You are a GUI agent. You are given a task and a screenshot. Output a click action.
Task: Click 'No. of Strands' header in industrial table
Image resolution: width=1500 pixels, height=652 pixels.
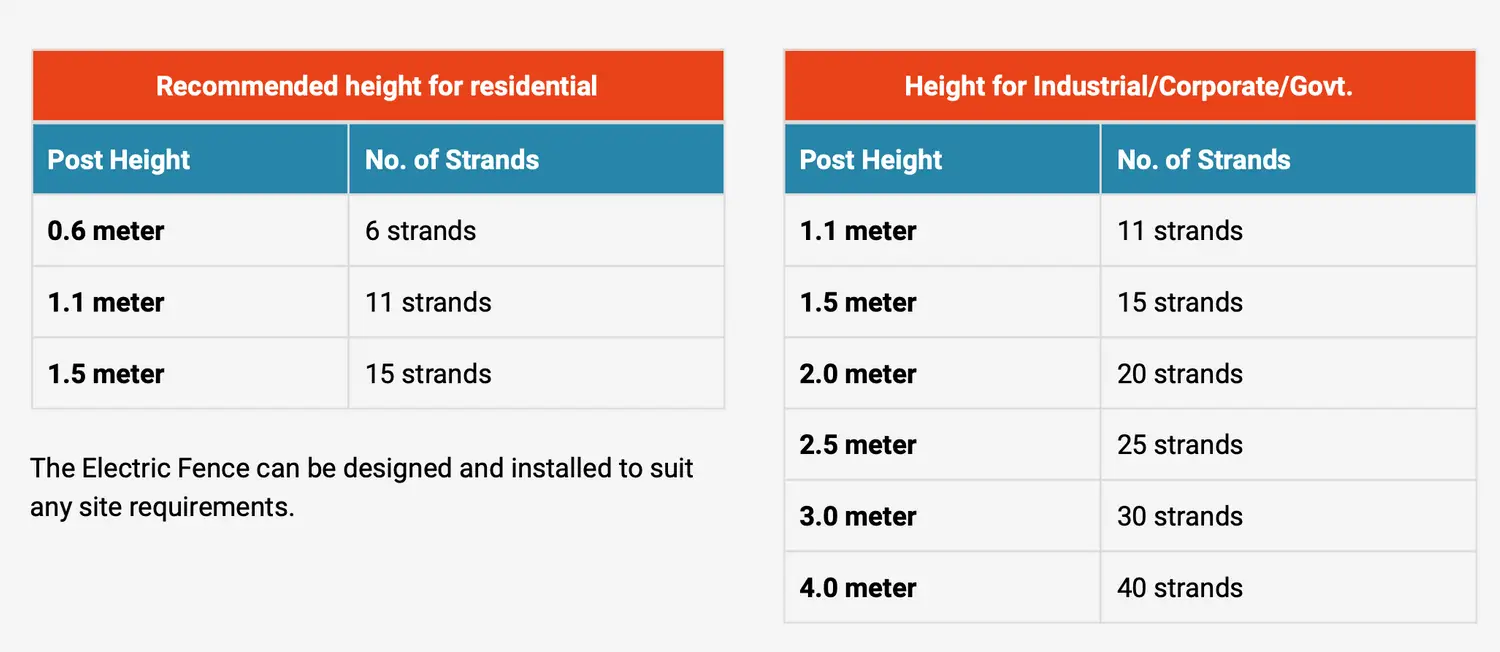tap(1204, 160)
